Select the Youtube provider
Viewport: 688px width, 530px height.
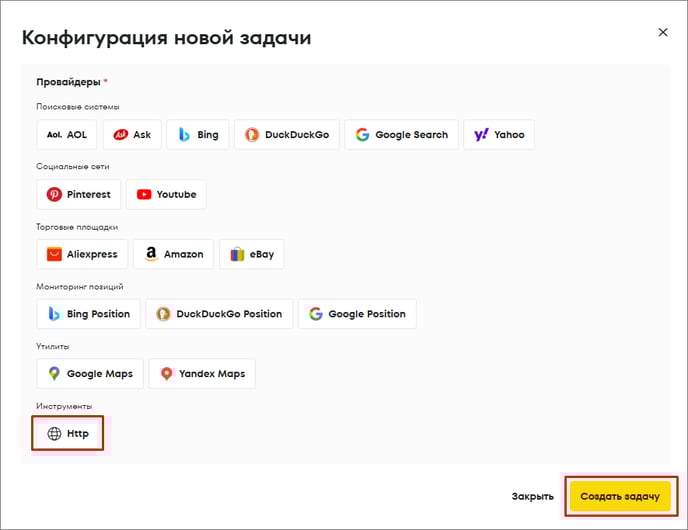(x=167, y=194)
